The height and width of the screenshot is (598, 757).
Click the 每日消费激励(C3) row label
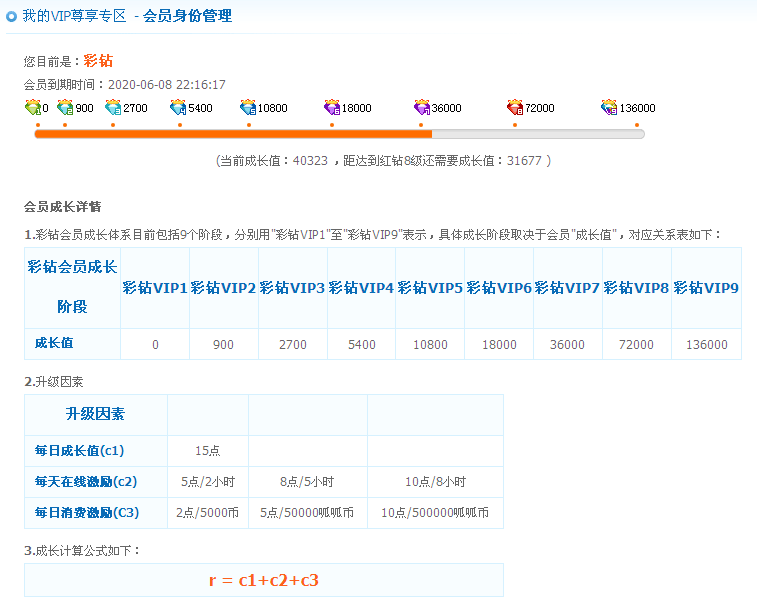[86, 513]
